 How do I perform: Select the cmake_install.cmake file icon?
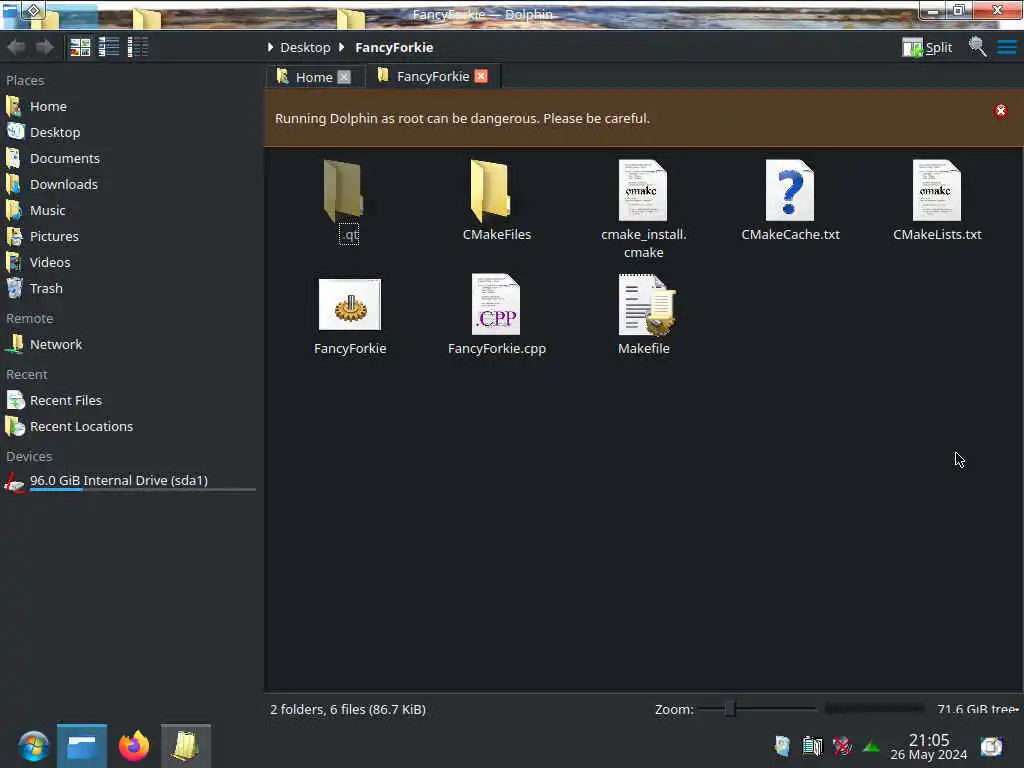pyautogui.click(x=643, y=190)
